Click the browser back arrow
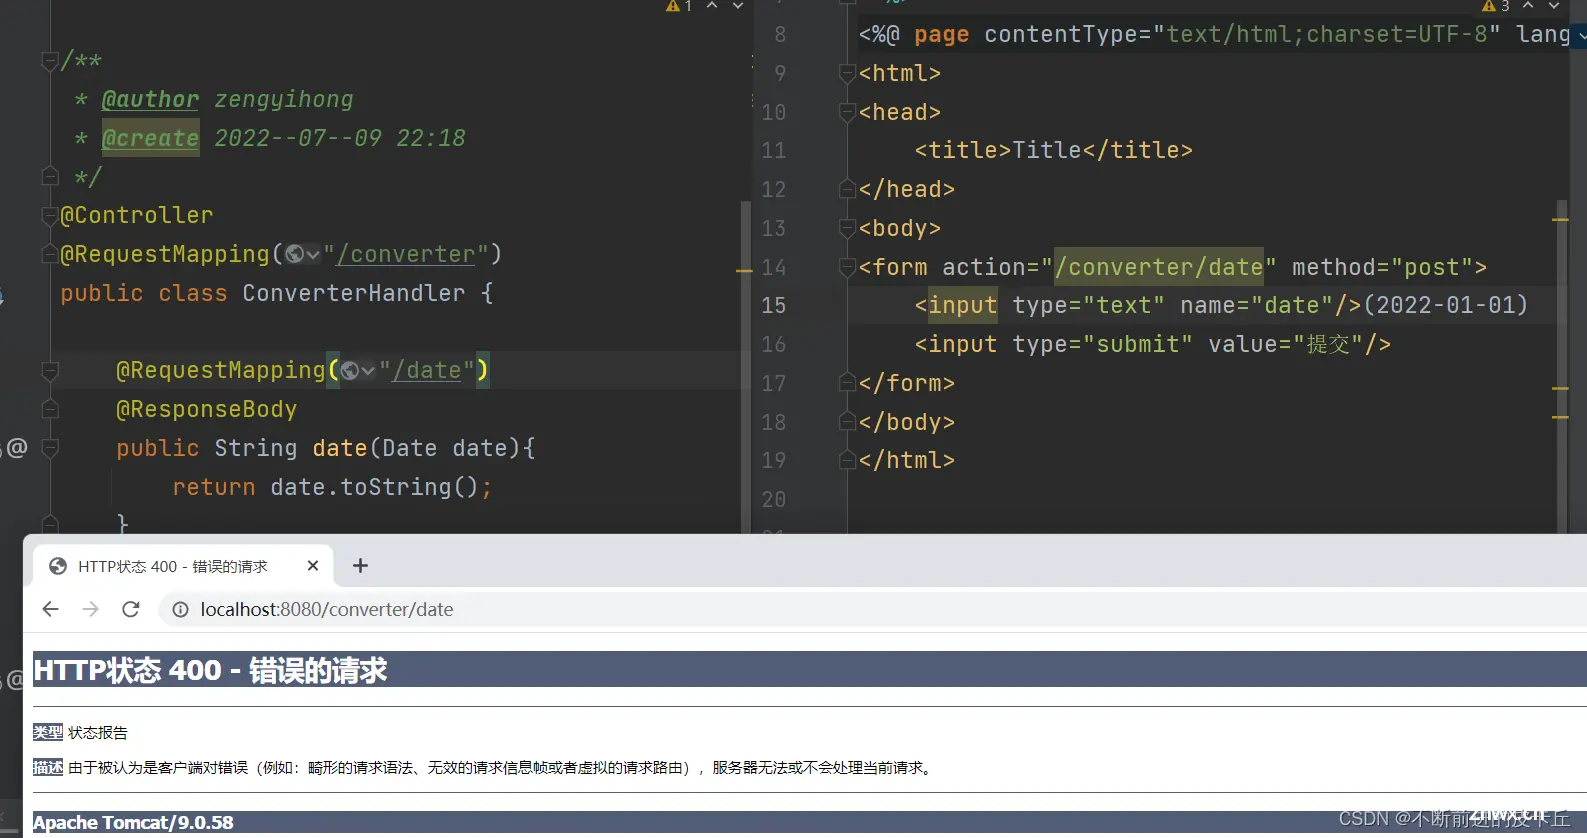 [x=50, y=609]
